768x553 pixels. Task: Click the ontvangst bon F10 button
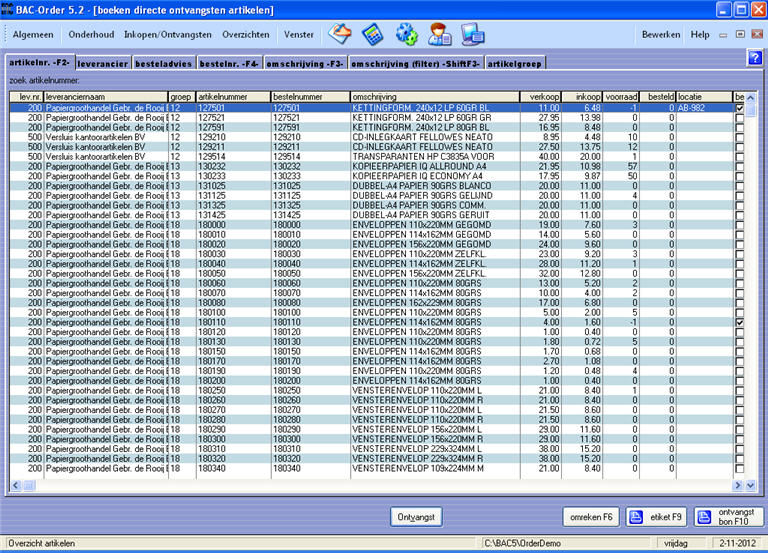727,516
